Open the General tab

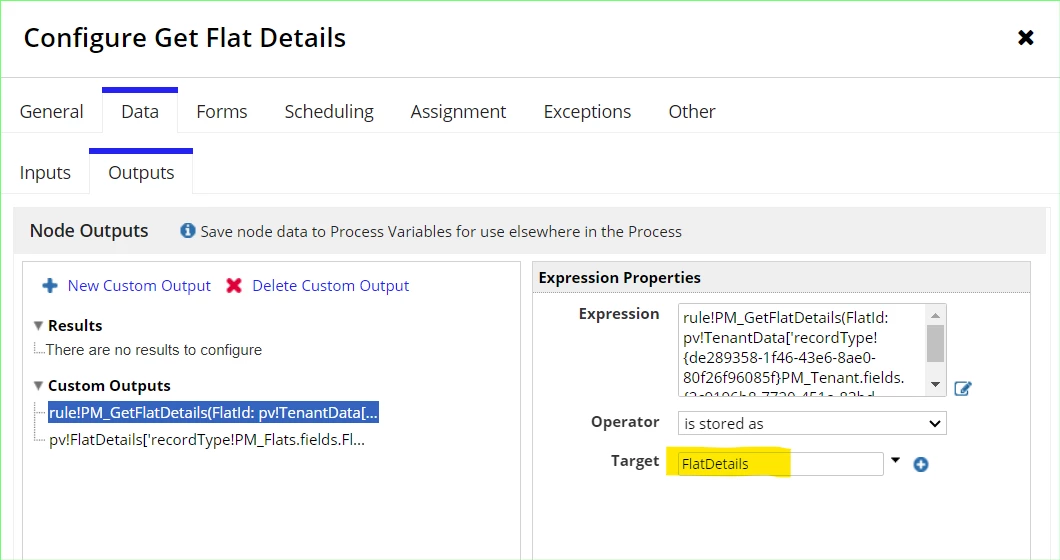[x=51, y=112]
